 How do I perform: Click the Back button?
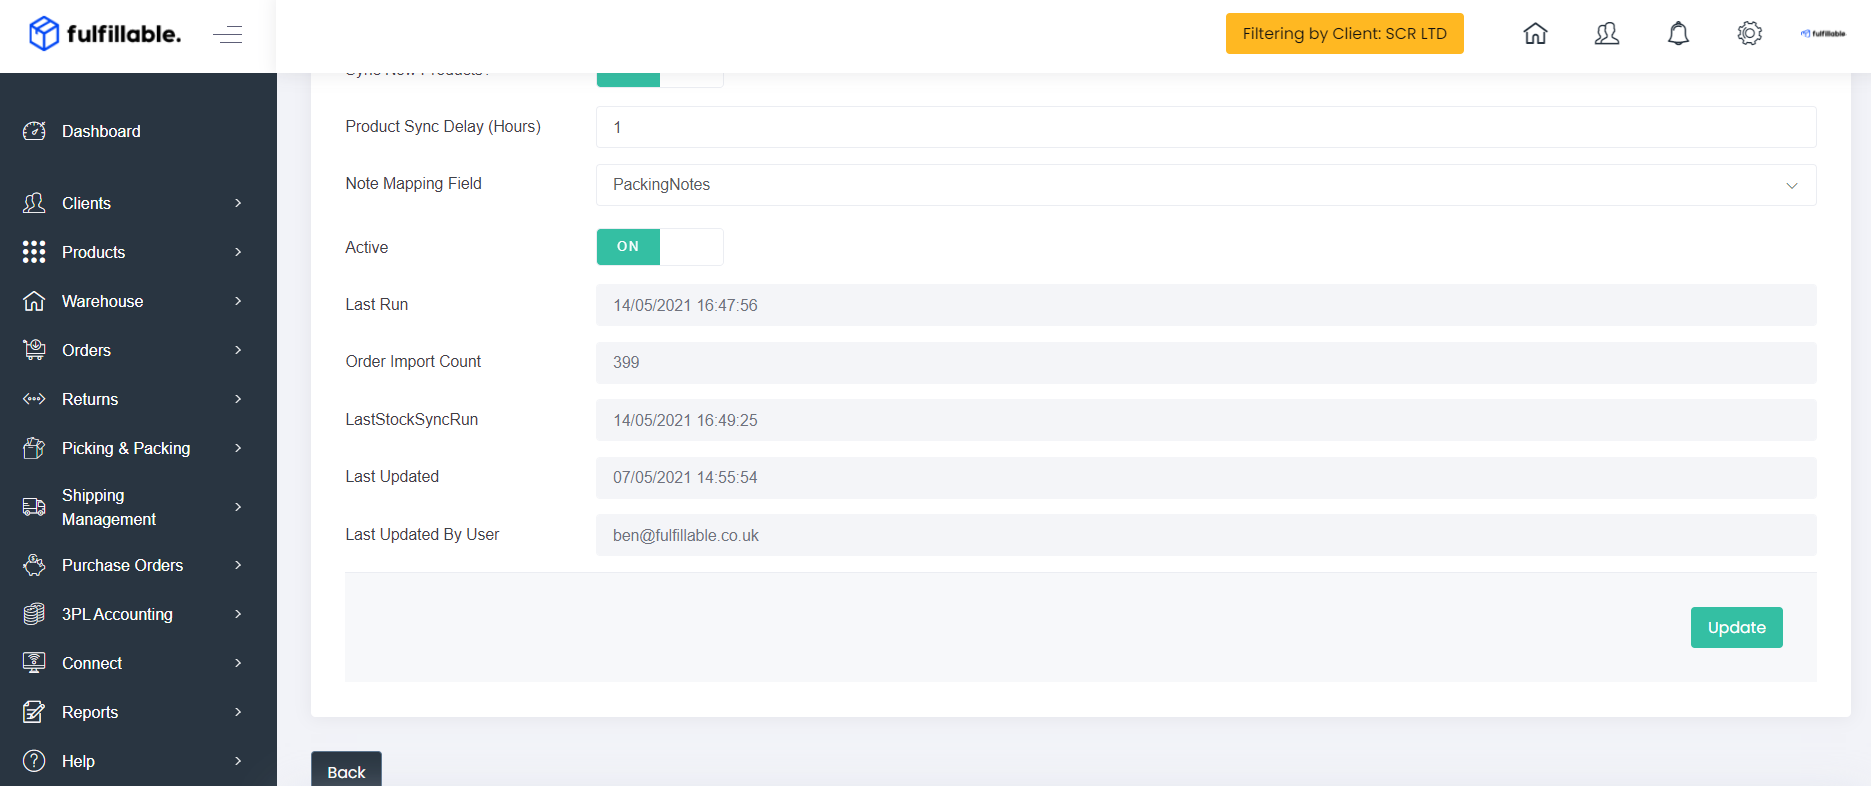tap(346, 770)
